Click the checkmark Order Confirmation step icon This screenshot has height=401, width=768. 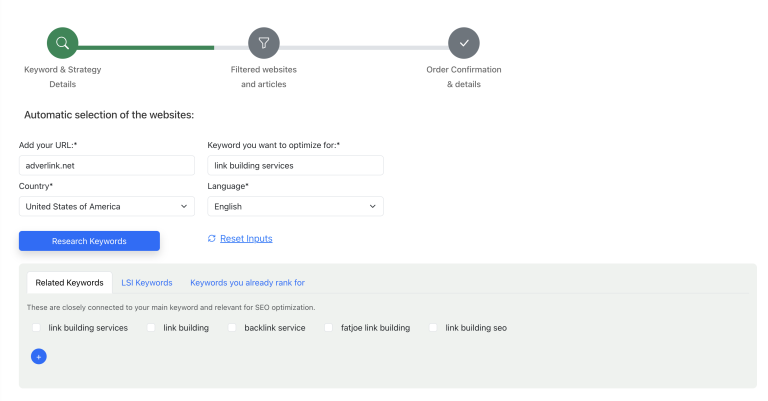tap(463, 43)
